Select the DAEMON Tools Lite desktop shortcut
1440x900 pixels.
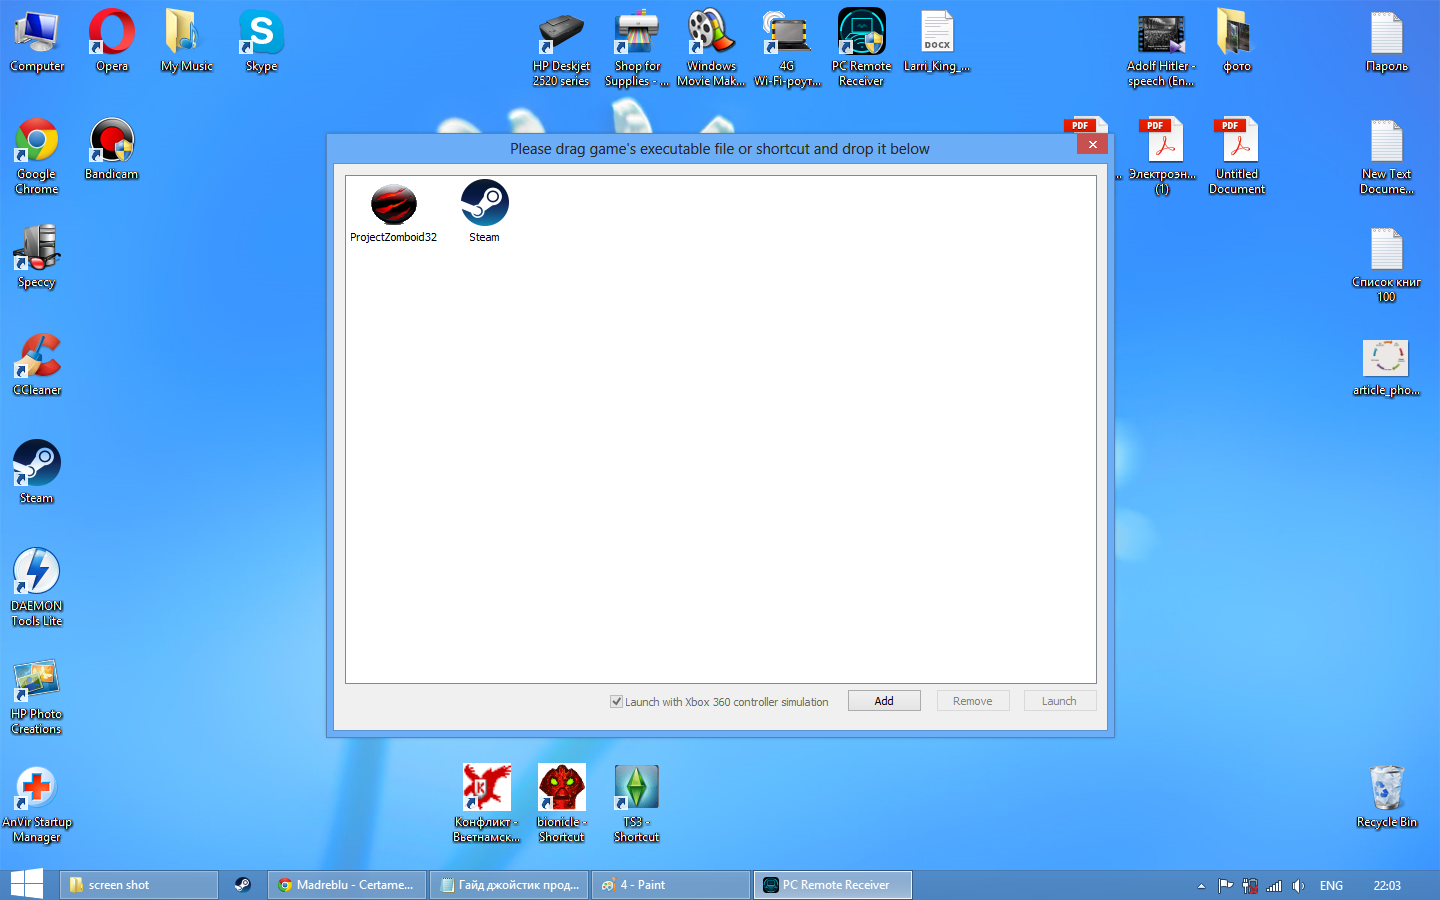point(37,589)
